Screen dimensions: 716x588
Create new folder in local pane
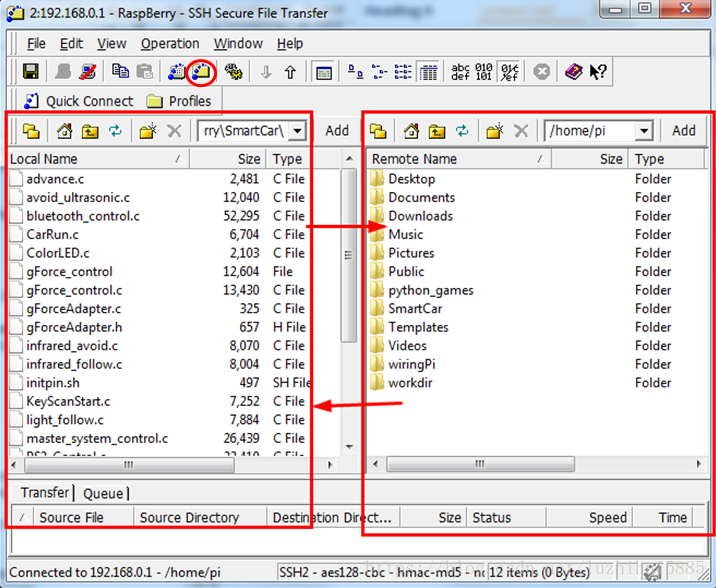coord(148,131)
